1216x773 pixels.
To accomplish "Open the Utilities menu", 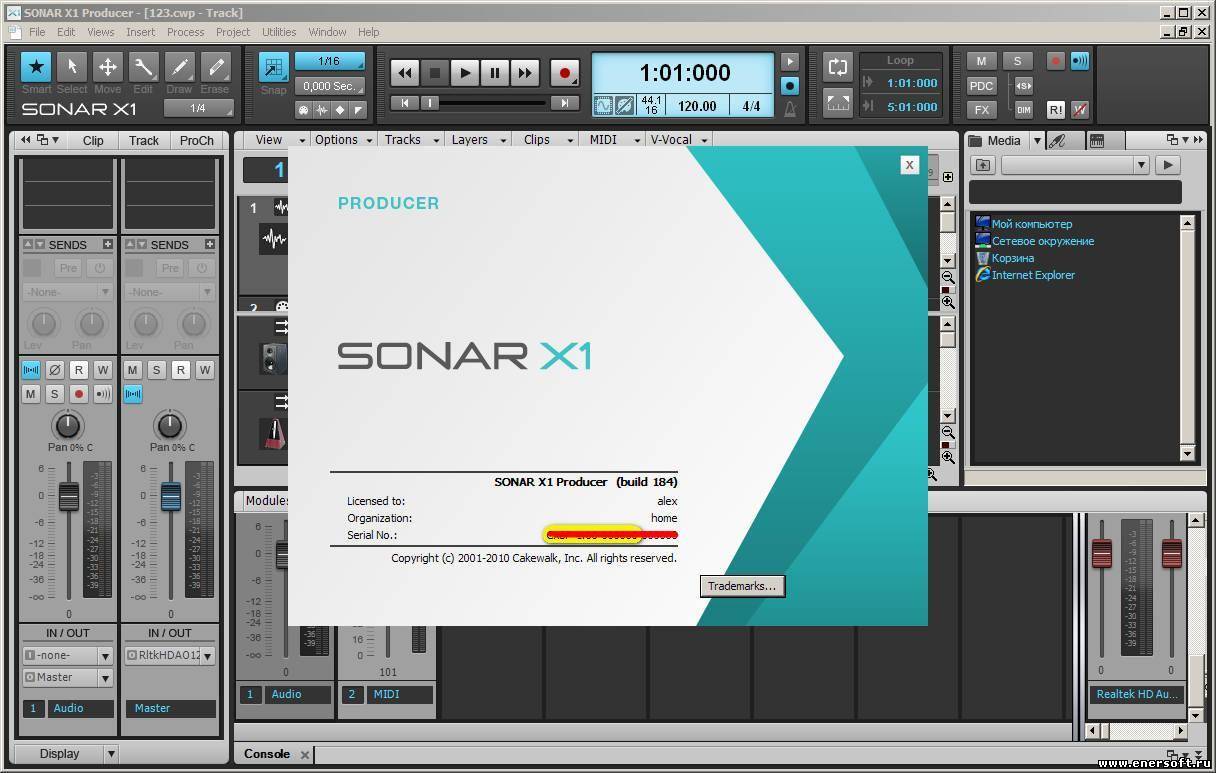I will tap(279, 32).
